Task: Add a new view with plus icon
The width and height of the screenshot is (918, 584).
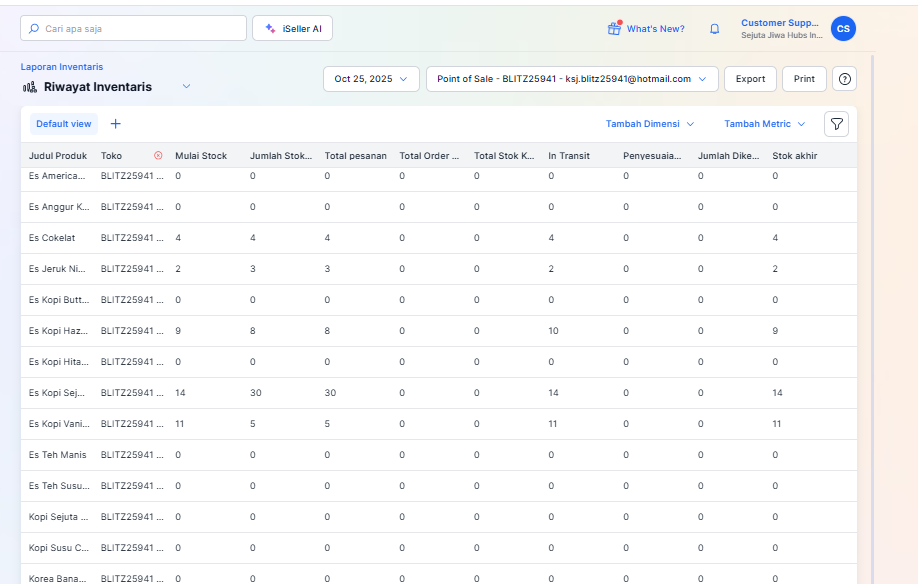Action: click(x=115, y=124)
